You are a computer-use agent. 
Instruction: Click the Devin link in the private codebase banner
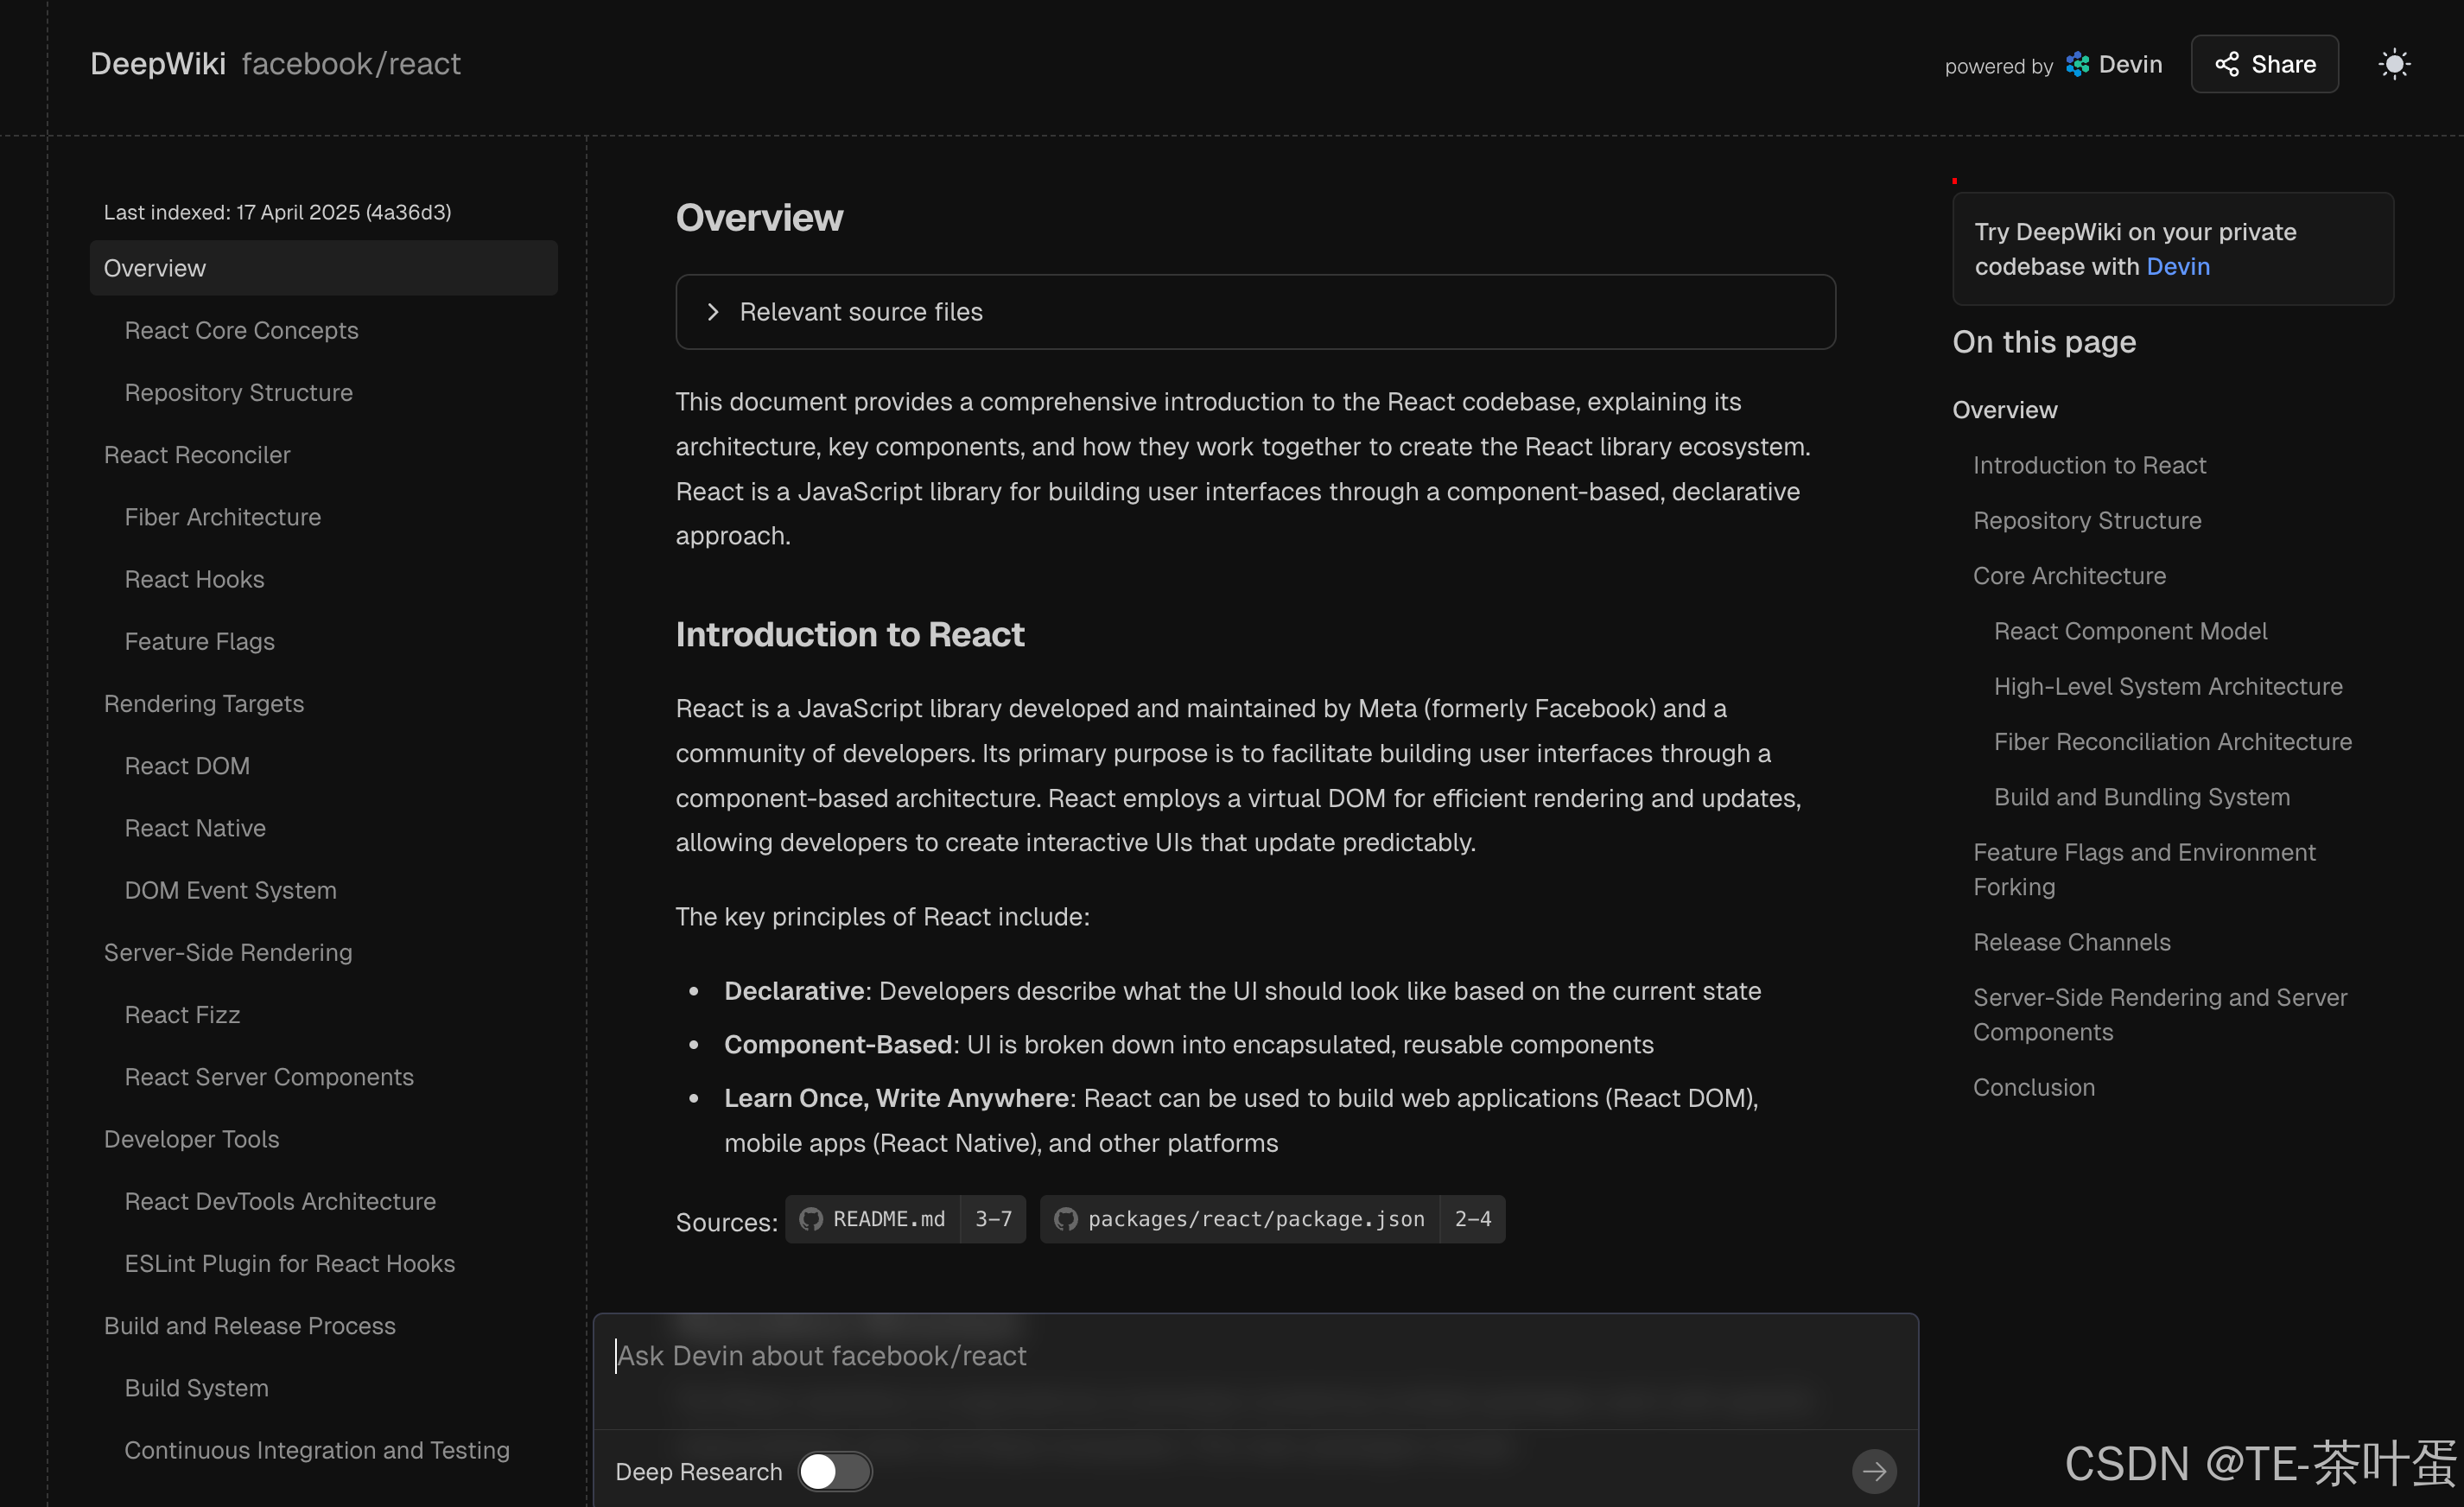tap(2179, 266)
